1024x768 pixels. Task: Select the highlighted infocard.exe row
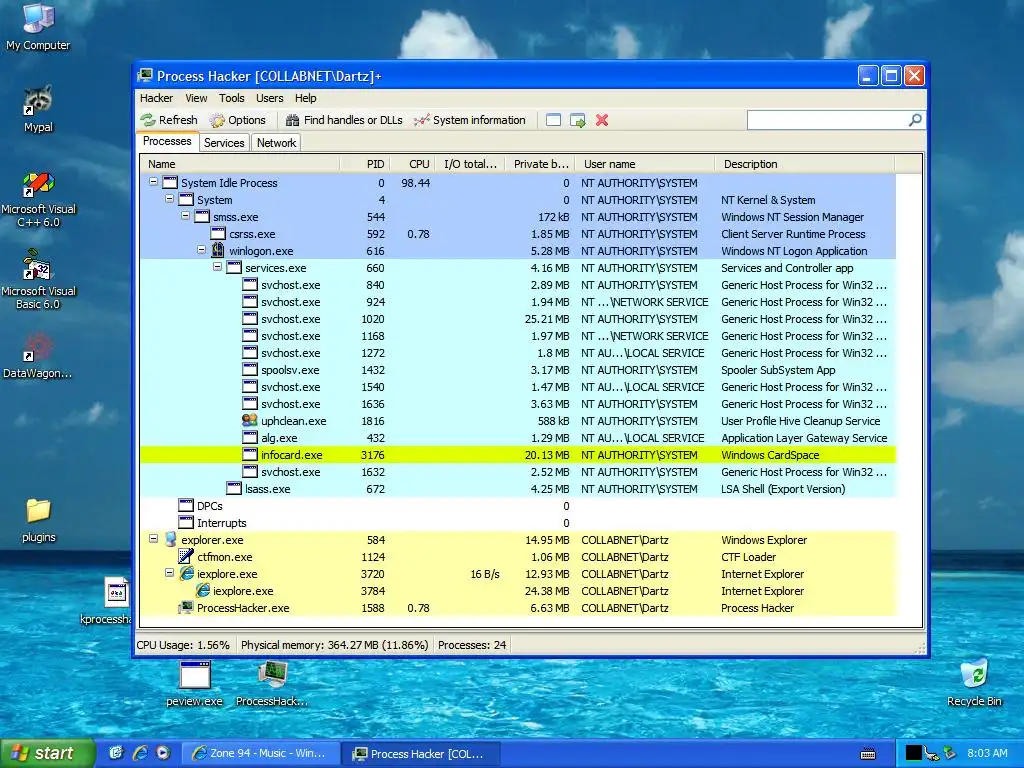(518, 455)
